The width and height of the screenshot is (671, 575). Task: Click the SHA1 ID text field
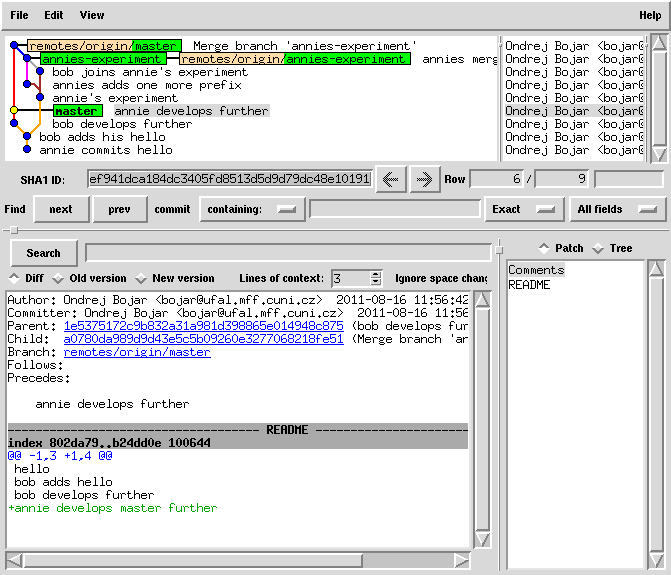[229, 180]
